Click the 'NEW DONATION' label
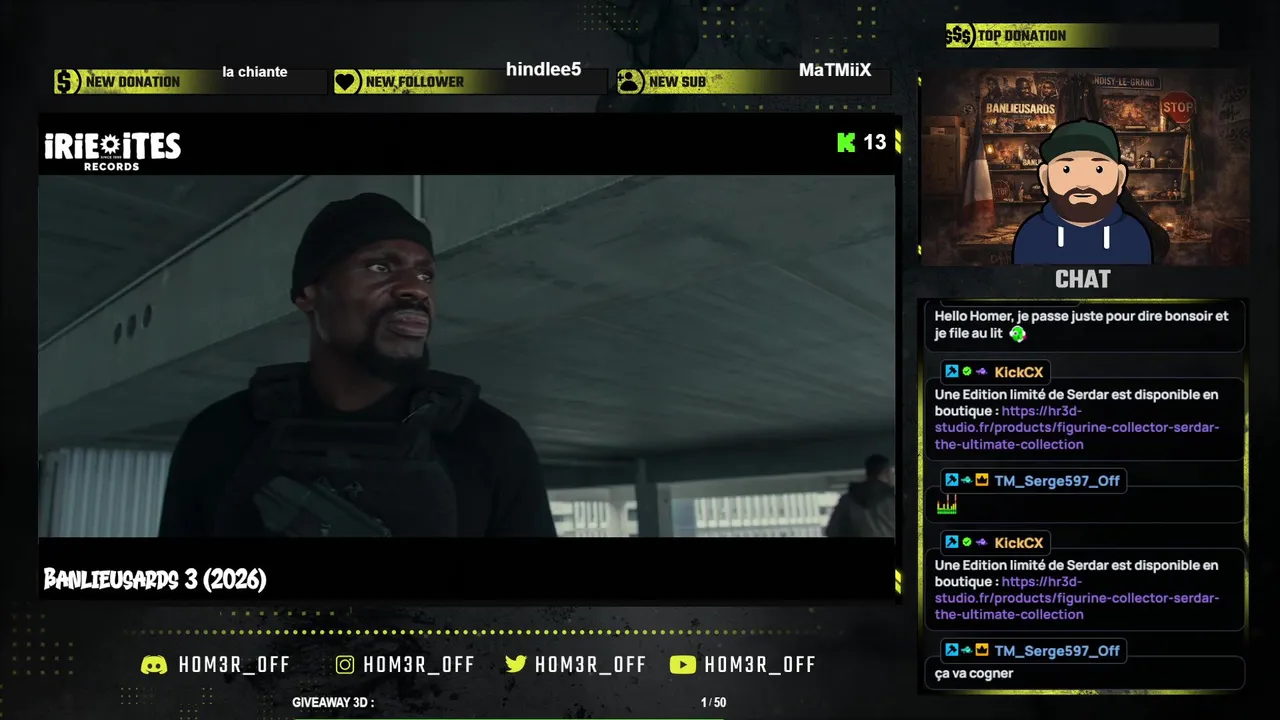The height and width of the screenshot is (720, 1280). click(133, 82)
